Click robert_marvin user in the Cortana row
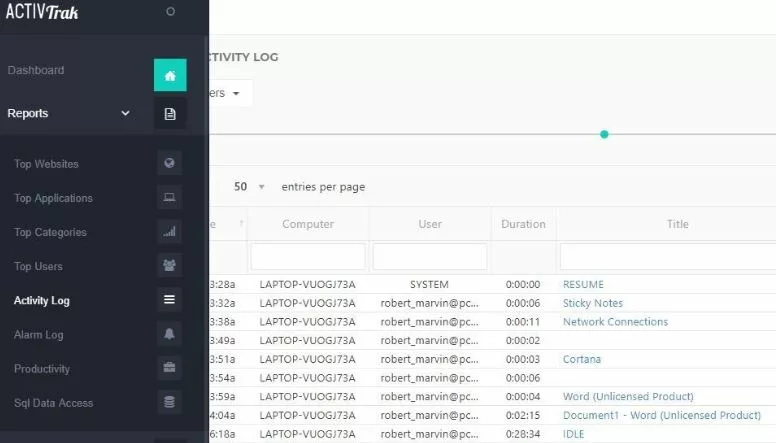Viewport: 776px width, 443px height. (429, 359)
